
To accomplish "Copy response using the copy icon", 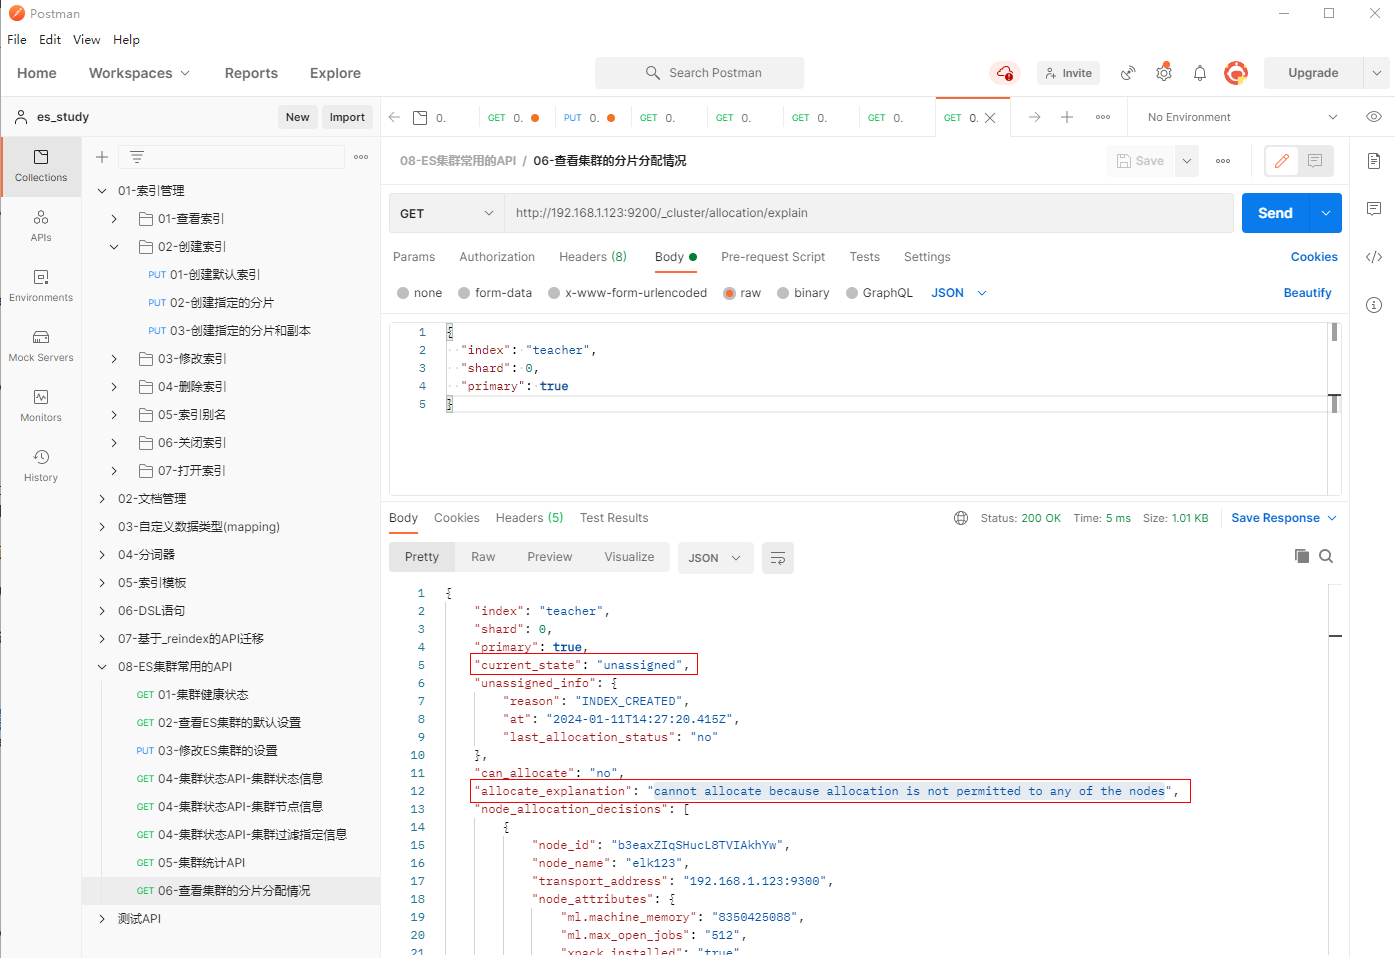I will 1301,556.
